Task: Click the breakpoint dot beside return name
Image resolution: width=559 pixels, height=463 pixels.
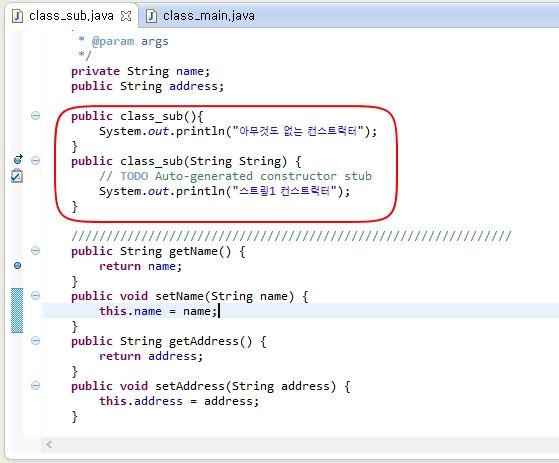Action: click(x=17, y=266)
